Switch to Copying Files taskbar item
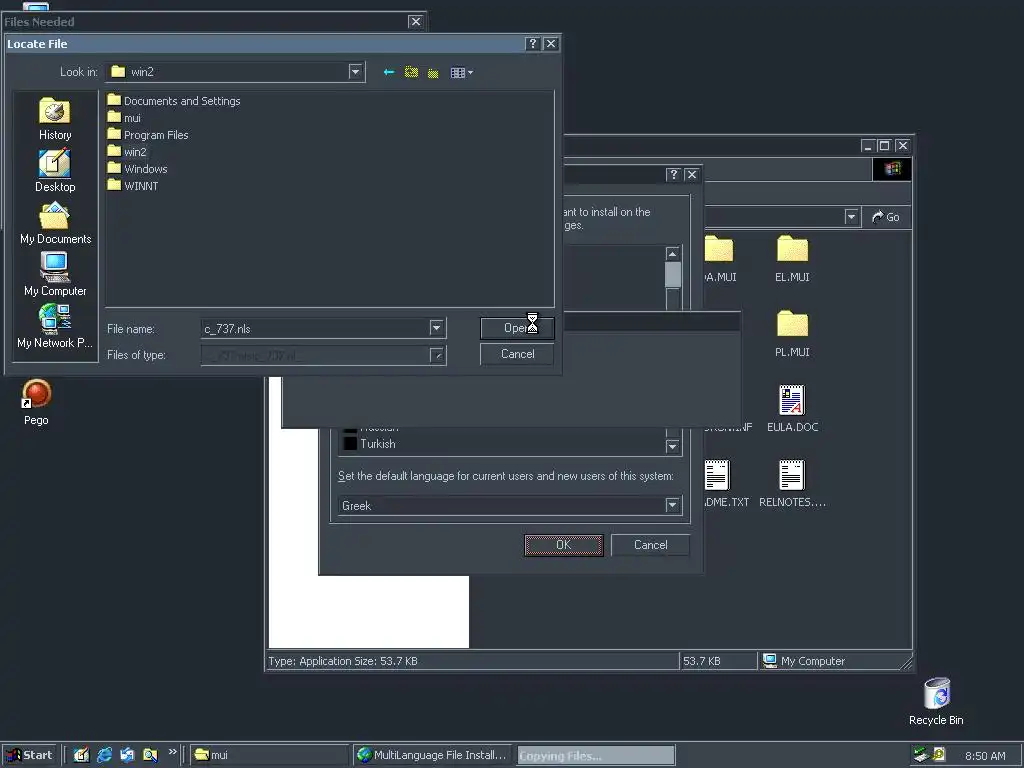The width and height of the screenshot is (1024, 768). [596, 755]
